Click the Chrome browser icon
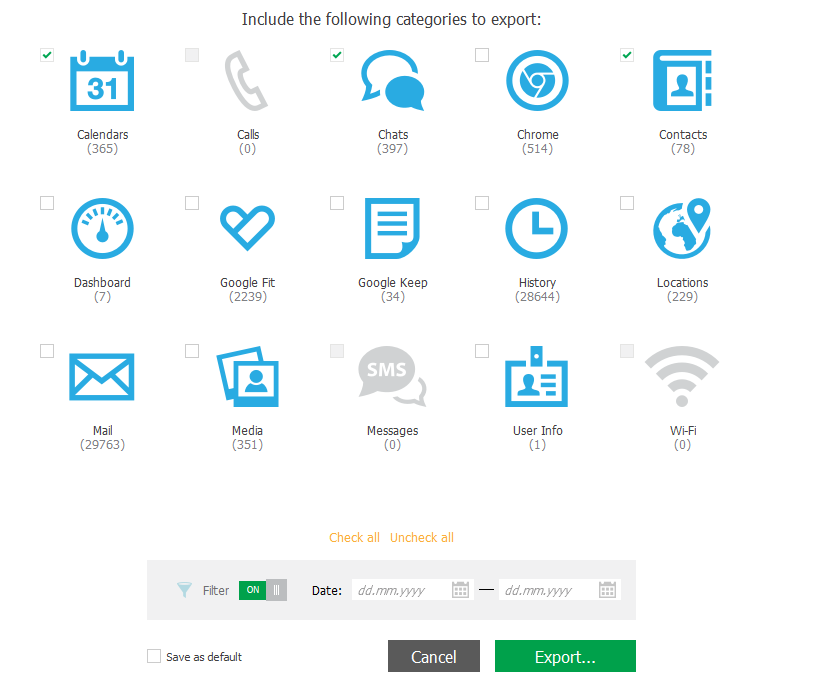828x681 pixels. [537, 82]
